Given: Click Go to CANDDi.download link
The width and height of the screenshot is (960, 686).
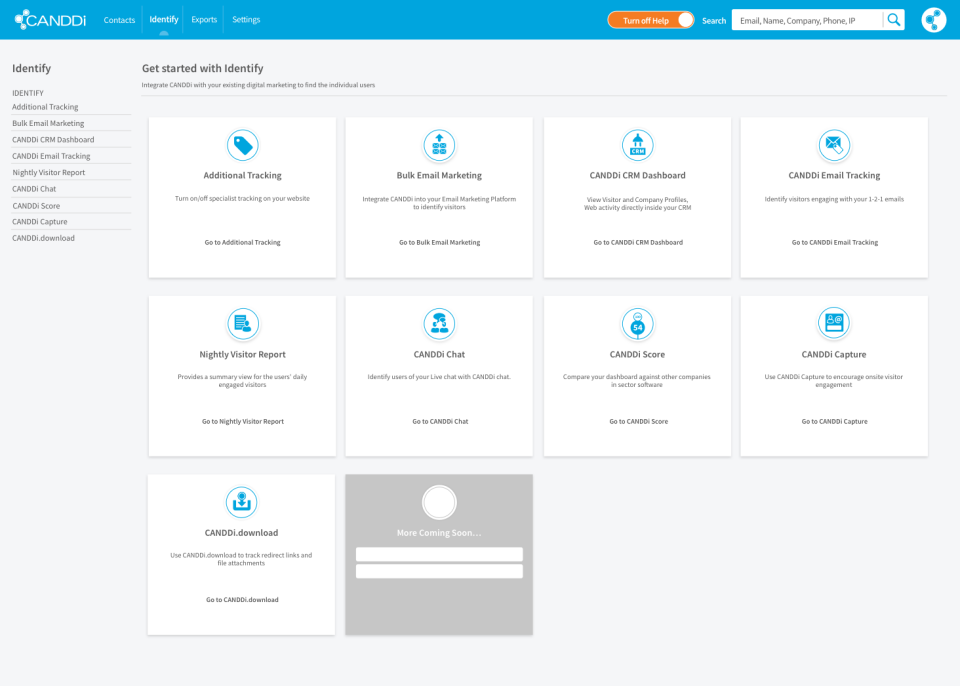Looking at the screenshot, I should [x=242, y=600].
